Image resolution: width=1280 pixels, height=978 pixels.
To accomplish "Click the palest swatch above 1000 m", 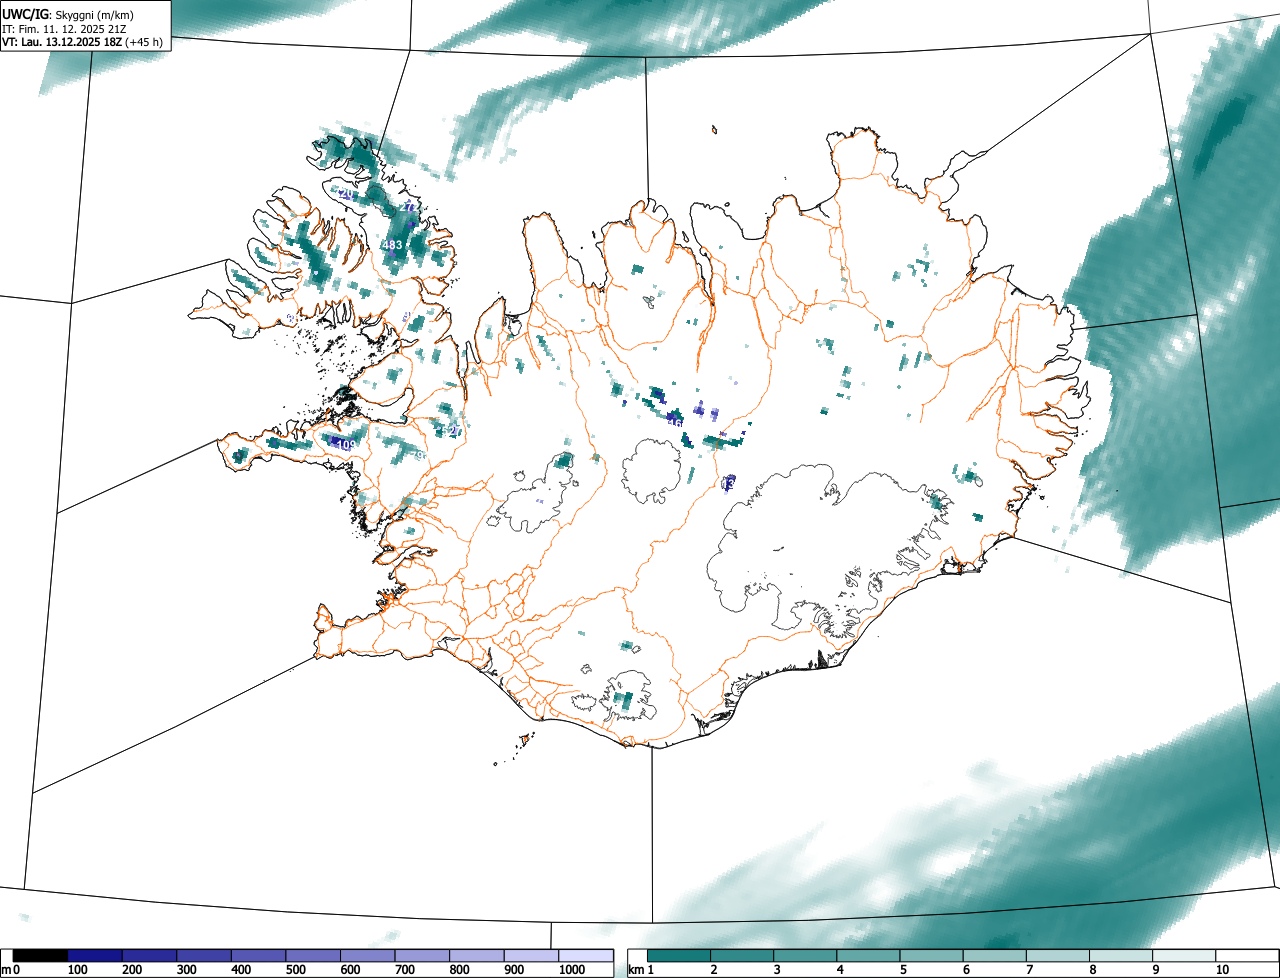I will (x=586, y=955).
